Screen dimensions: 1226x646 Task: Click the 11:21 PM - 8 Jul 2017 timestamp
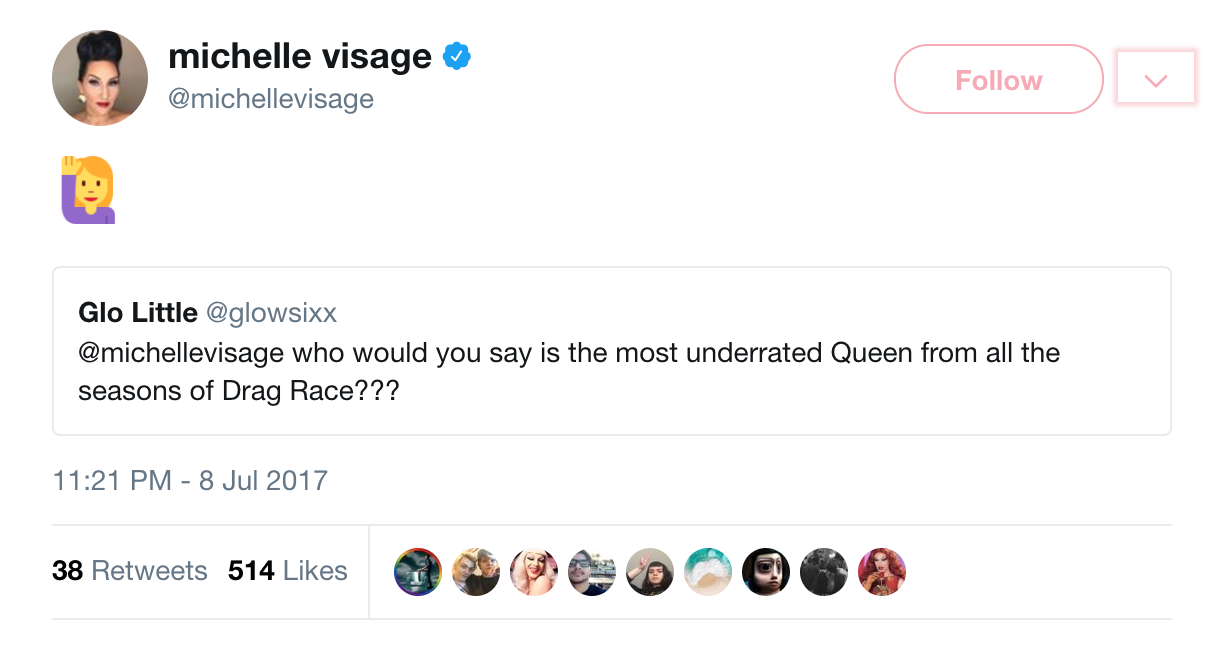[190, 480]
